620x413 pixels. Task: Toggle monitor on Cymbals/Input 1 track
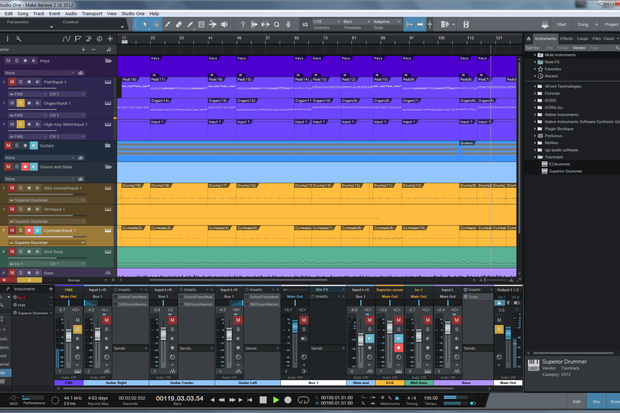coord(38,230)
